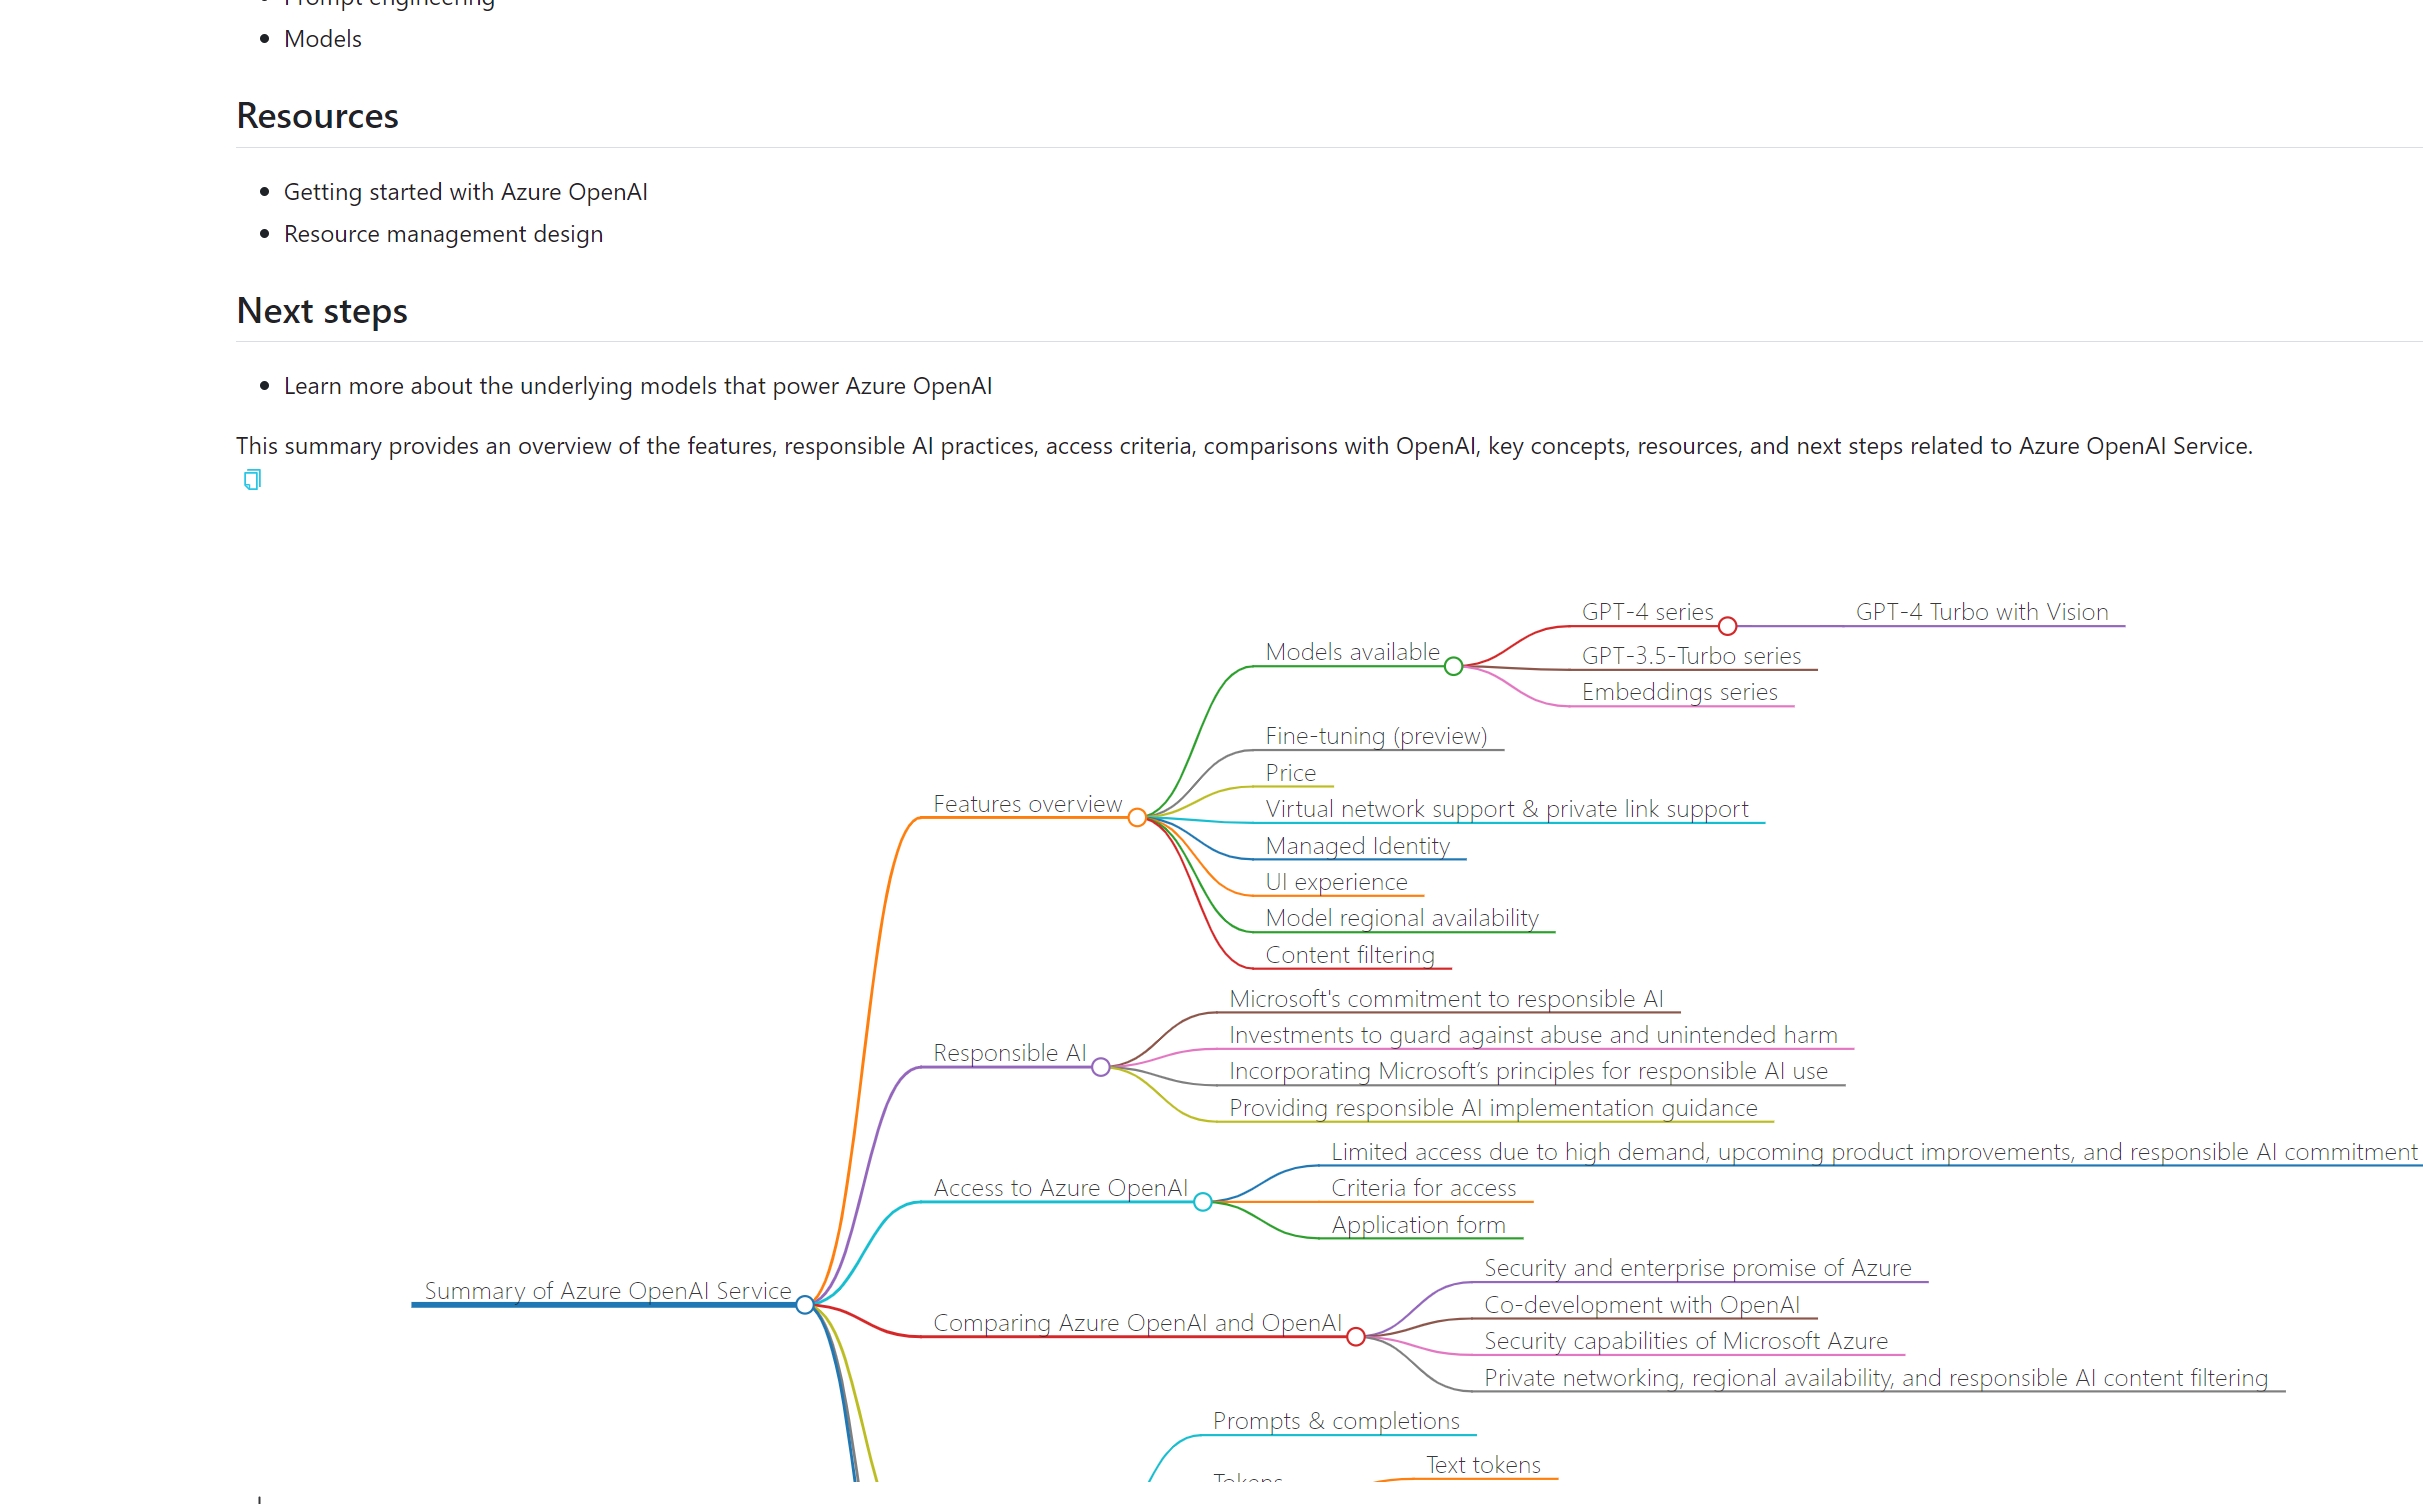The height and width of the screenshot is (1504, 2423).
Task: Click the 'GPT-4 Turbo with Vision' leaf
Action: [1982, 612]
